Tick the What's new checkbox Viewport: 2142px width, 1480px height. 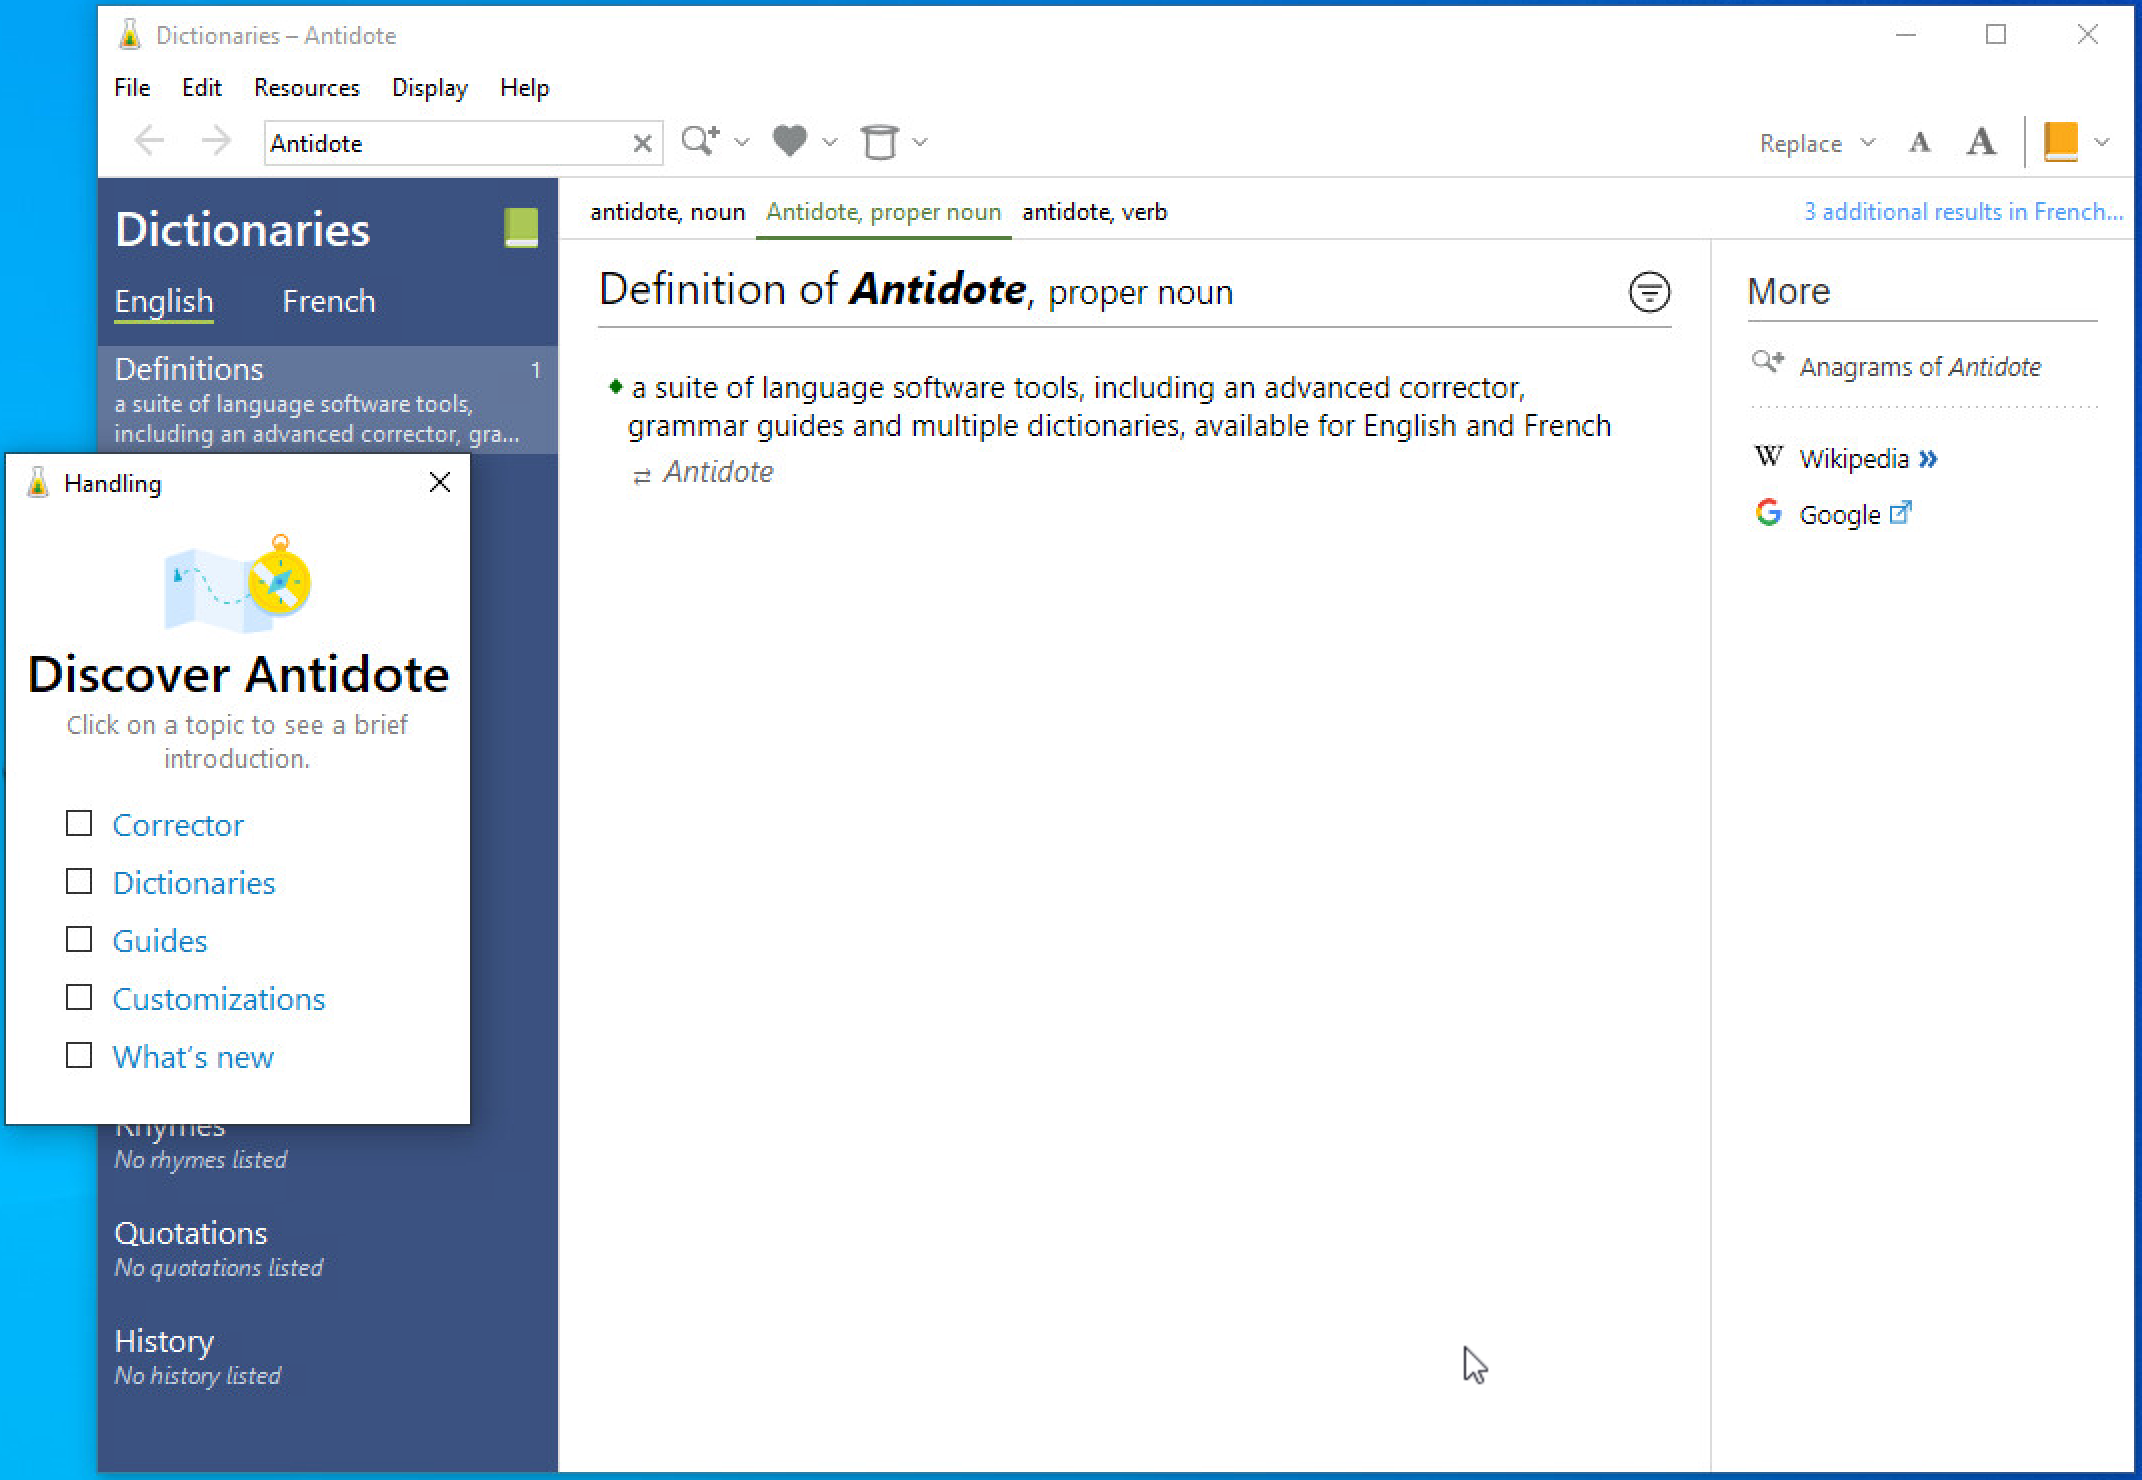tap(79, 1055)
